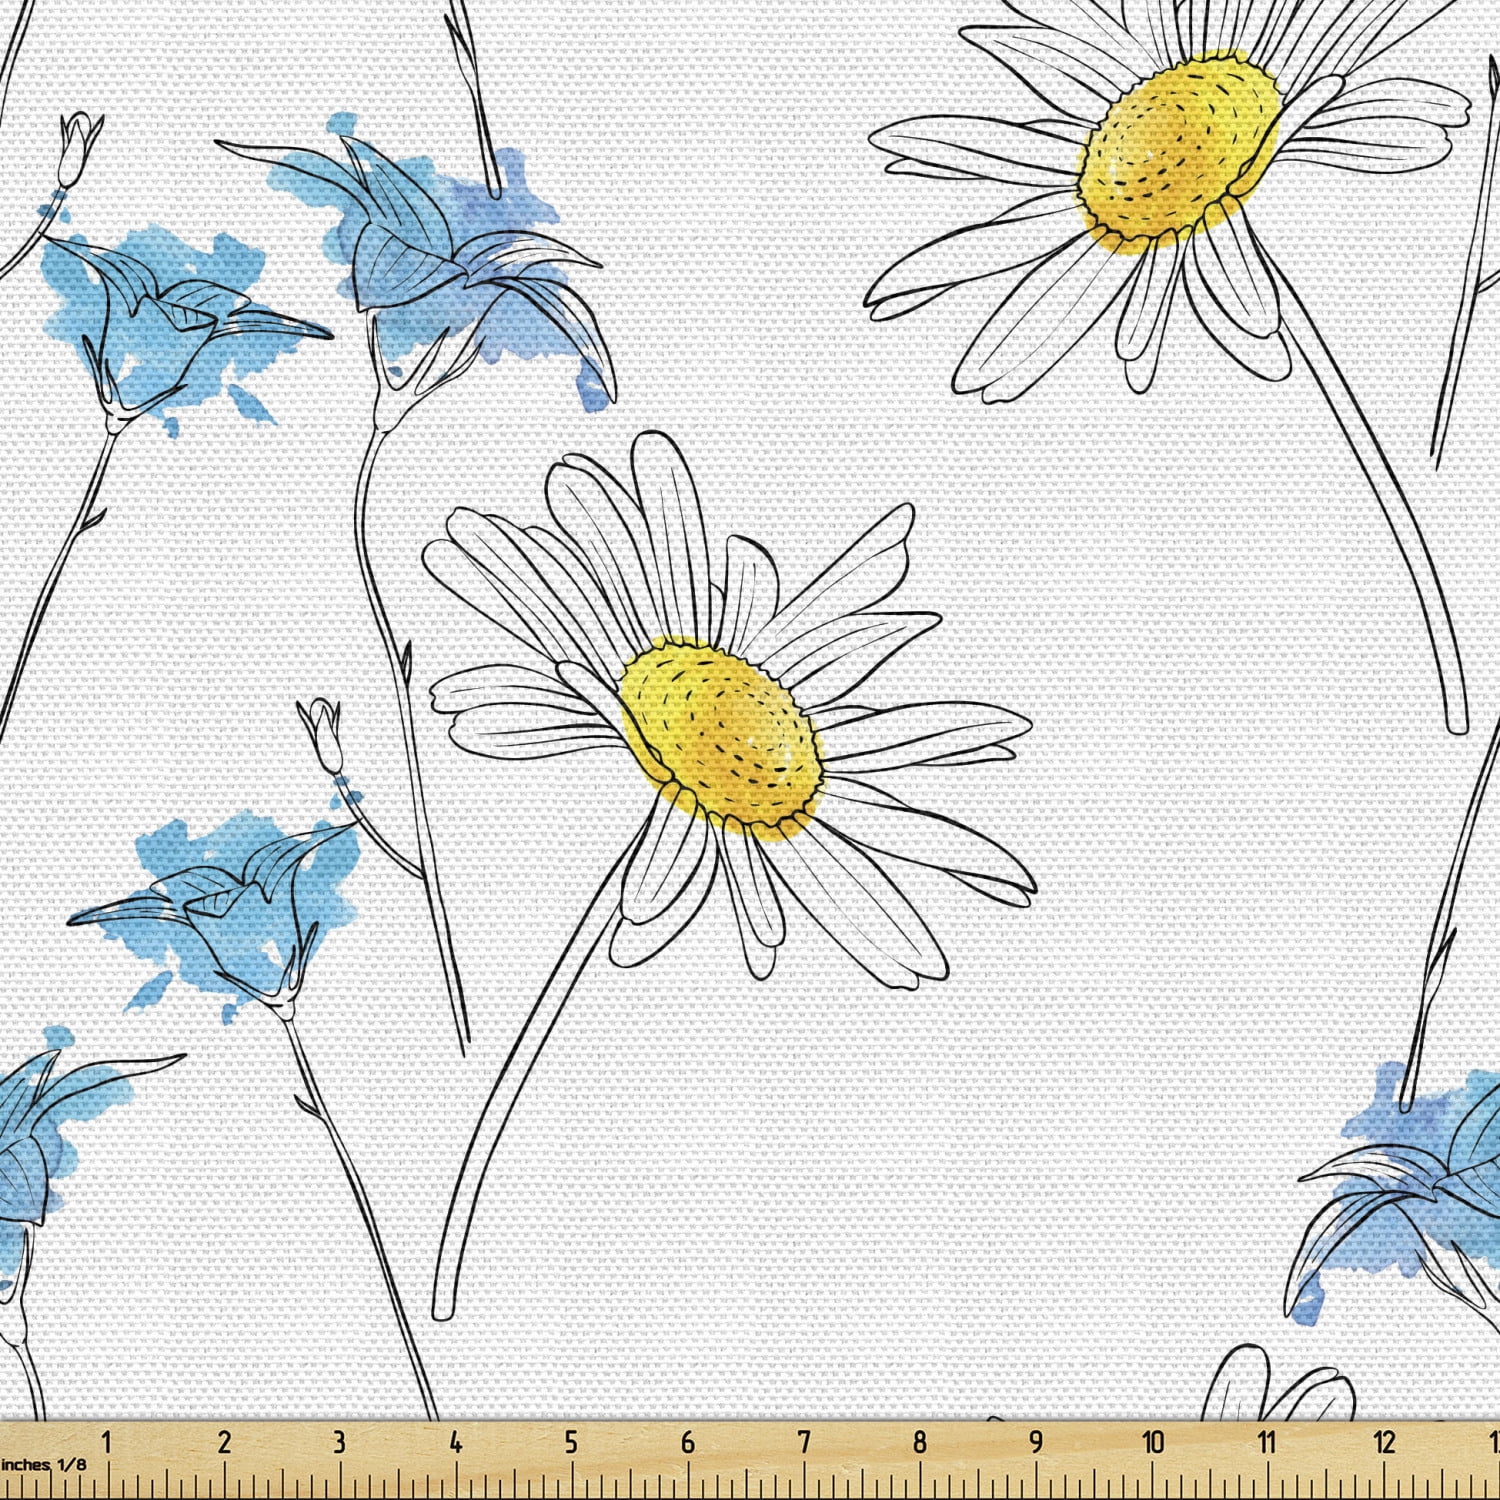This screenshot has width=1500, height=1500.
Task: Click the ruler's number 8 marking
Action: coord(919,1442)
